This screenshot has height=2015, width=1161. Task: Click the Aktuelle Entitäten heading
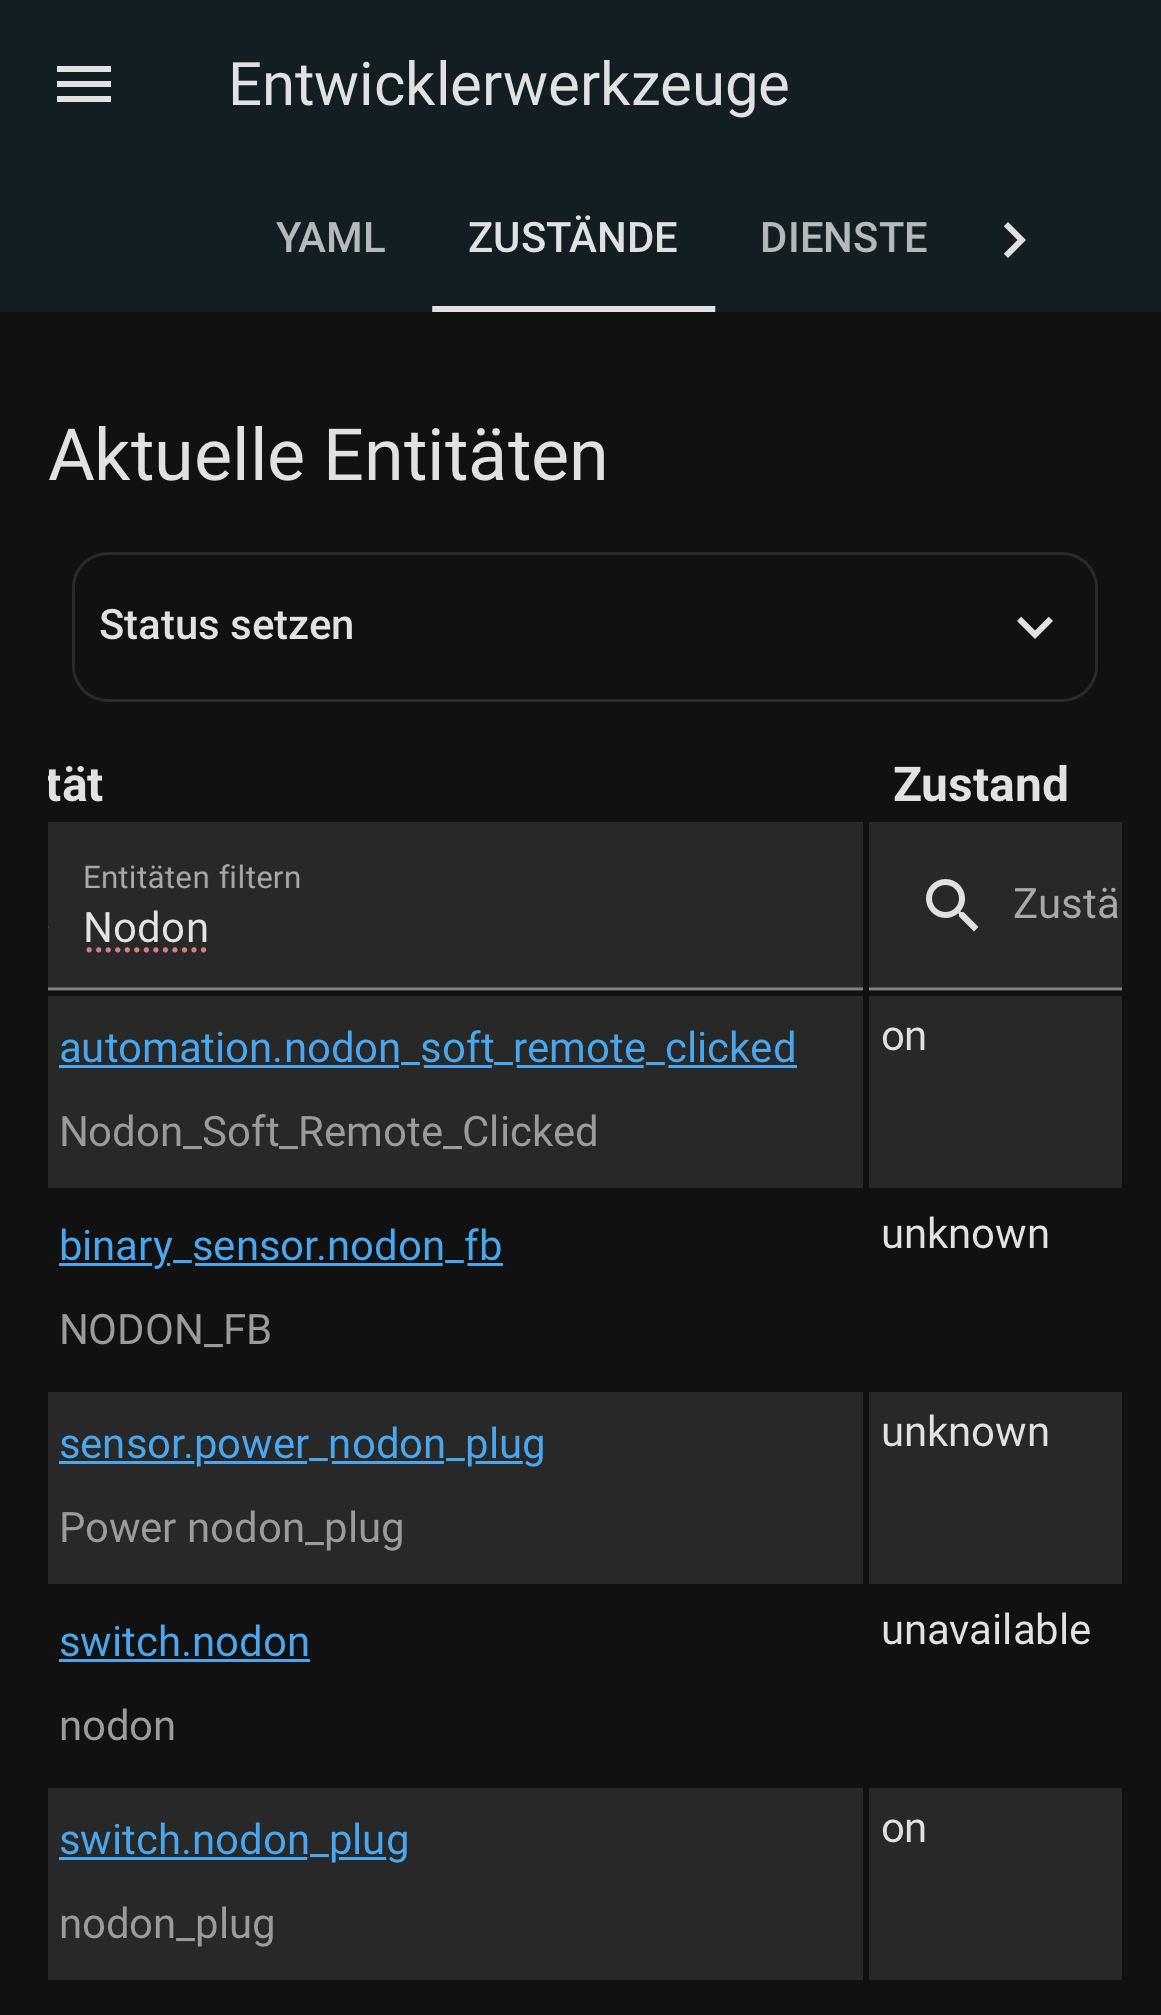[328, 456]
